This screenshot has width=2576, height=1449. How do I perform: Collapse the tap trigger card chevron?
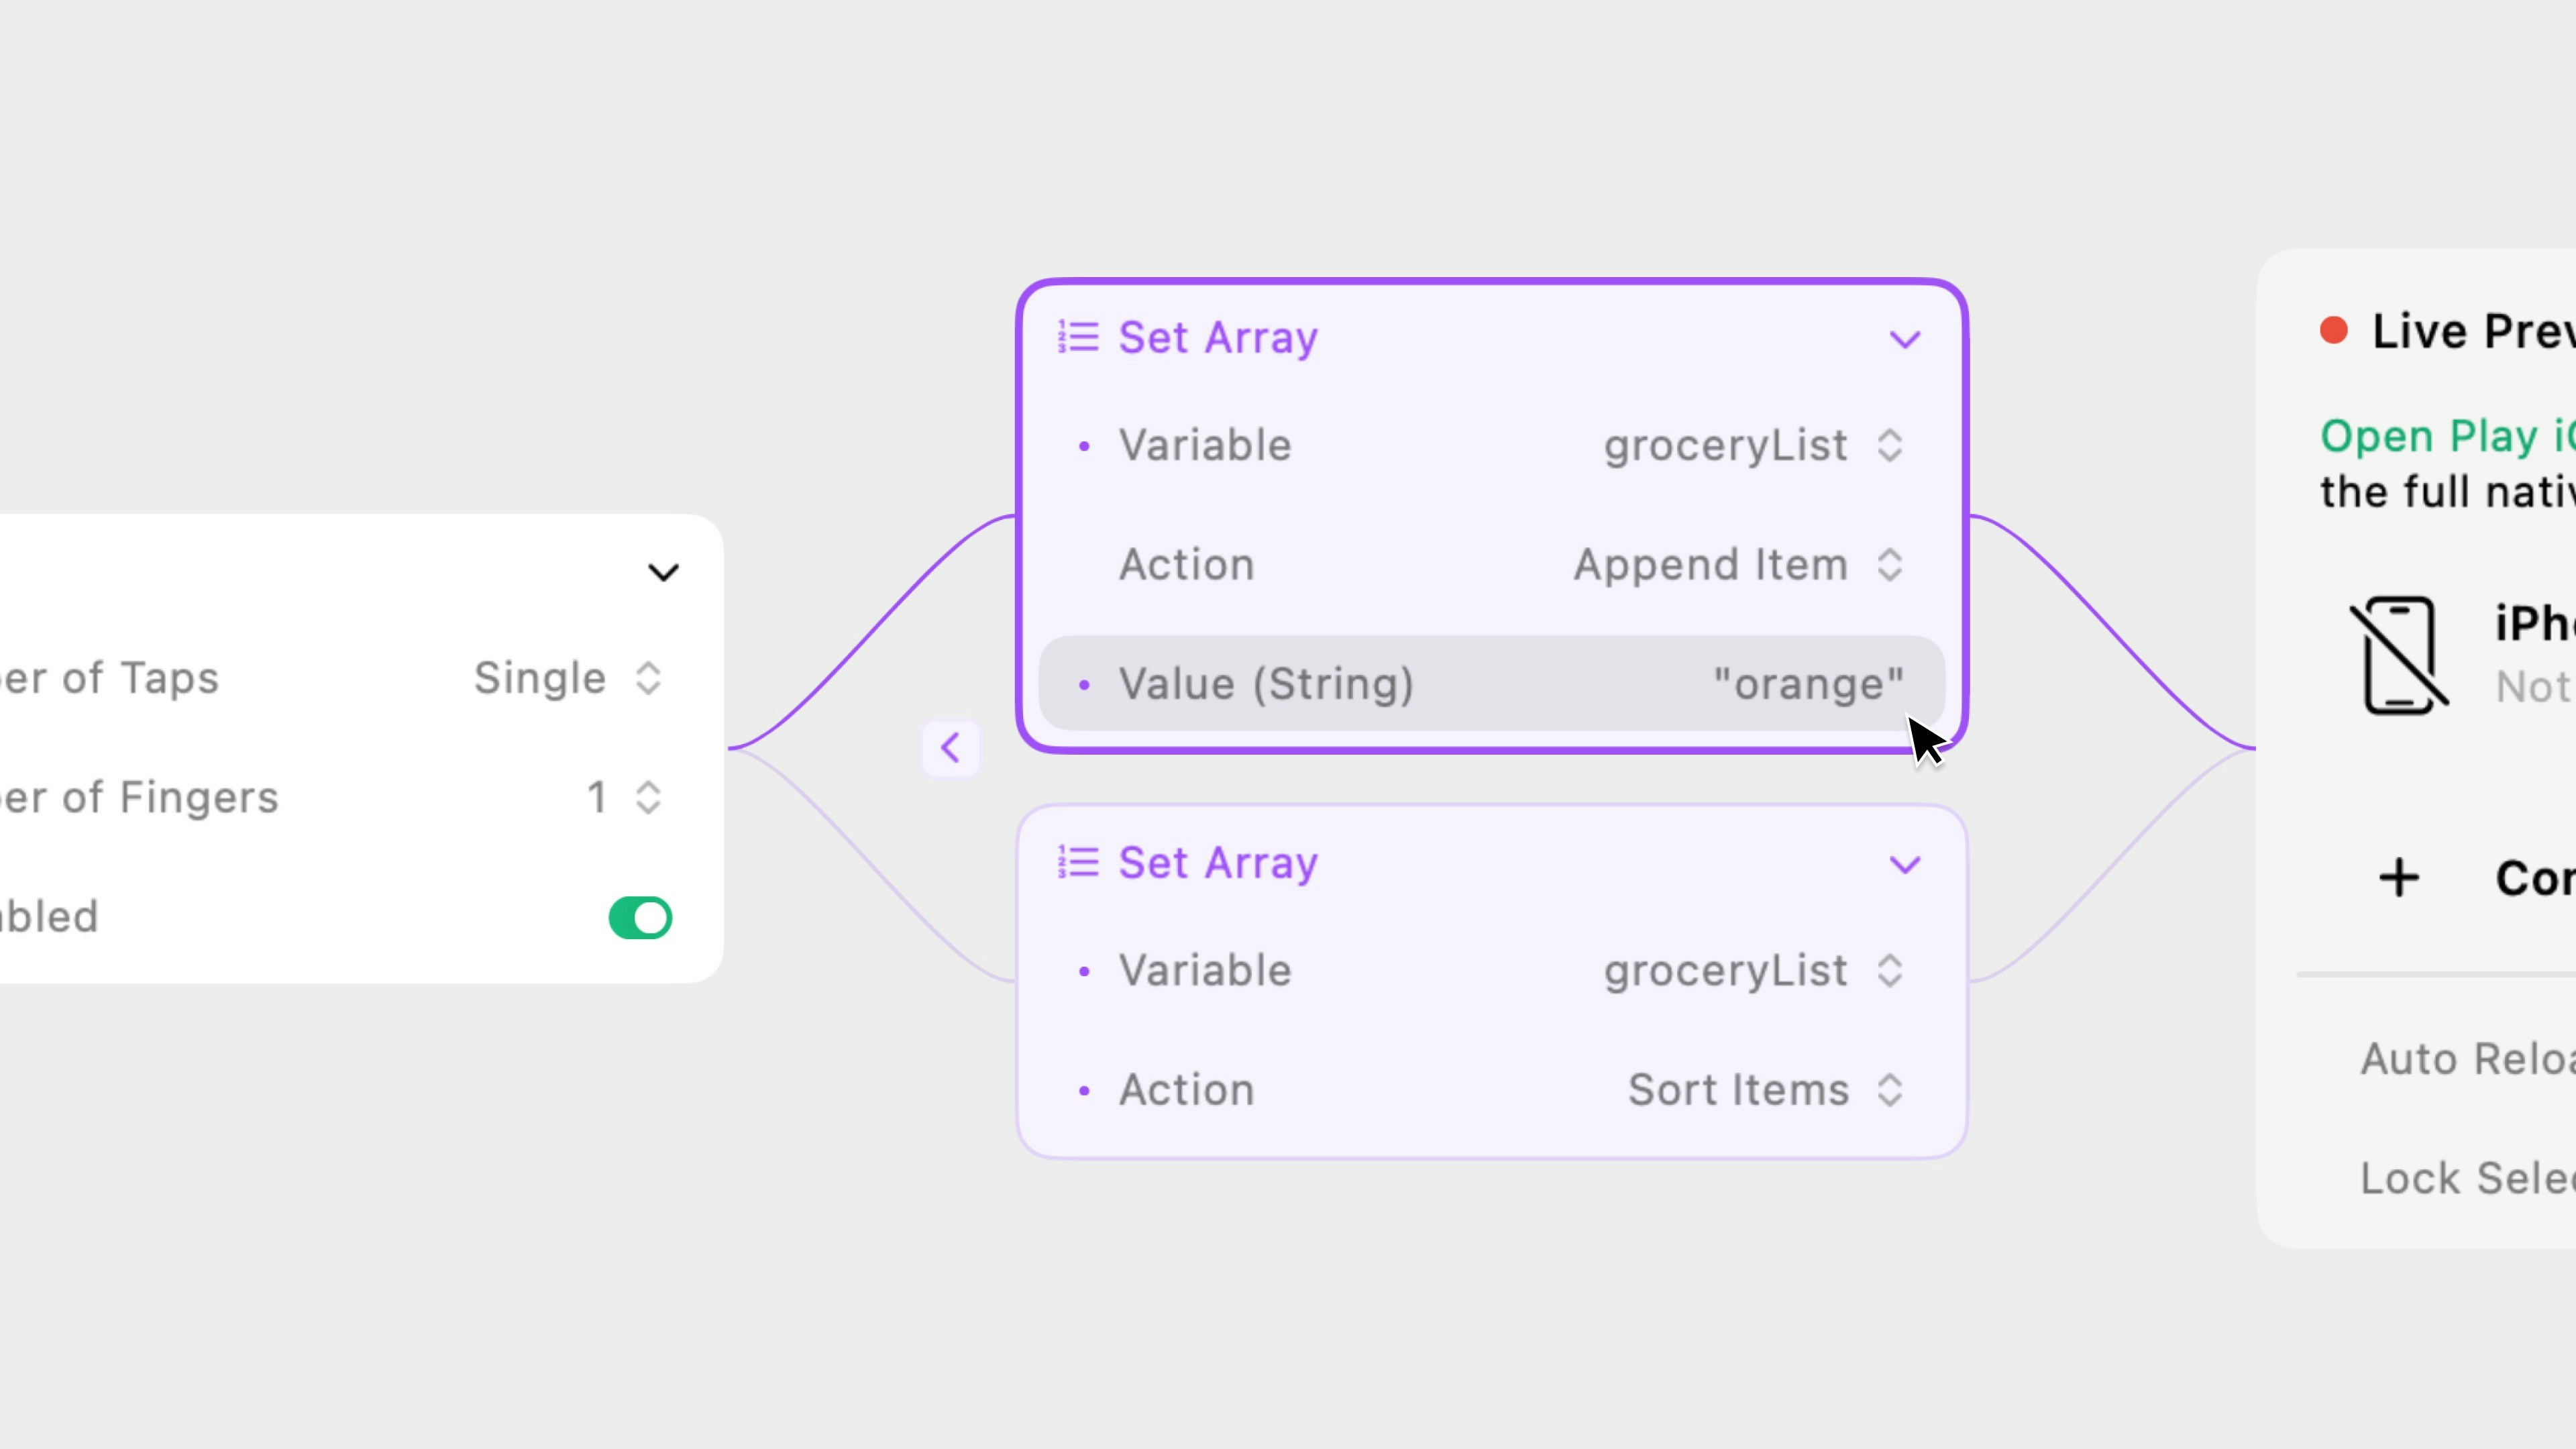click(663, 572)
